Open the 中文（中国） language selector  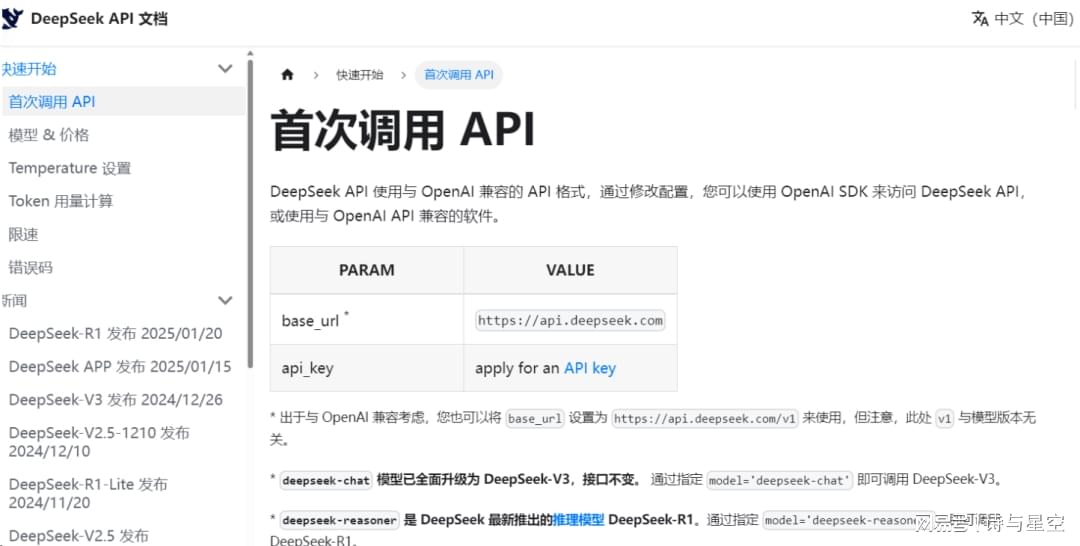tap(1034, 19)
